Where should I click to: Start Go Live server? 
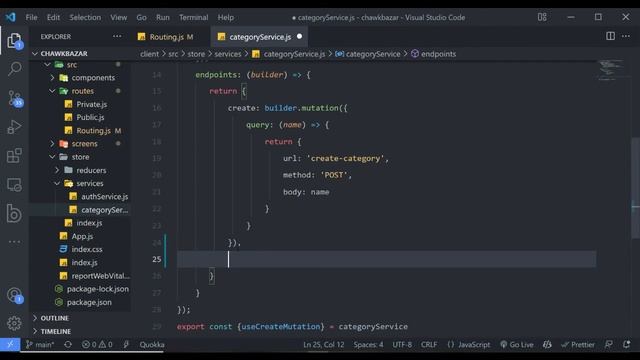tap(516, 344)
